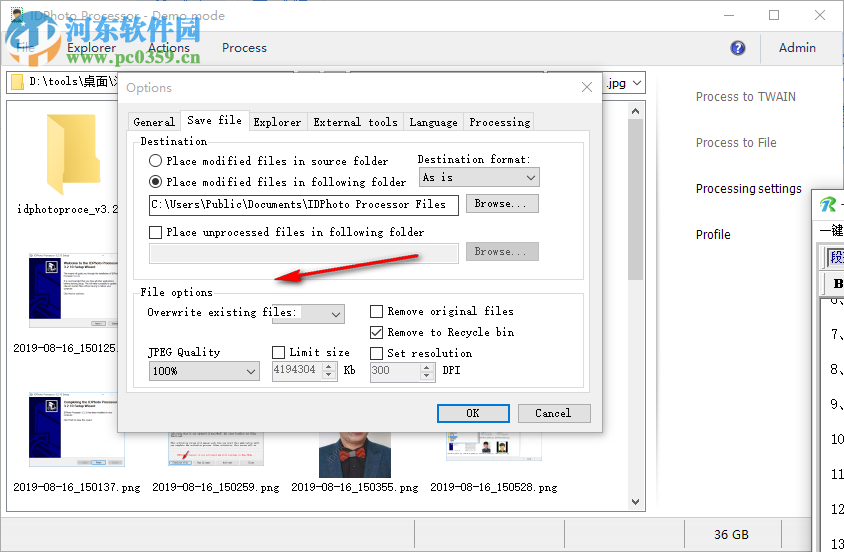
Task: Choose Place modified files in following folder
Action: (x=155, y=182)
